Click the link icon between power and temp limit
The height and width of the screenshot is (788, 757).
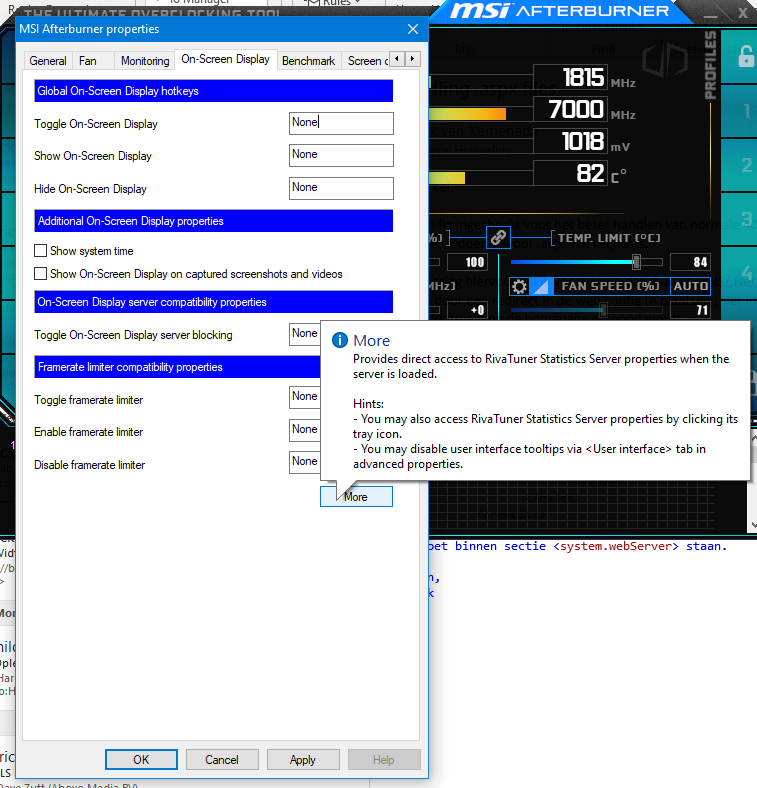(498, 237)
